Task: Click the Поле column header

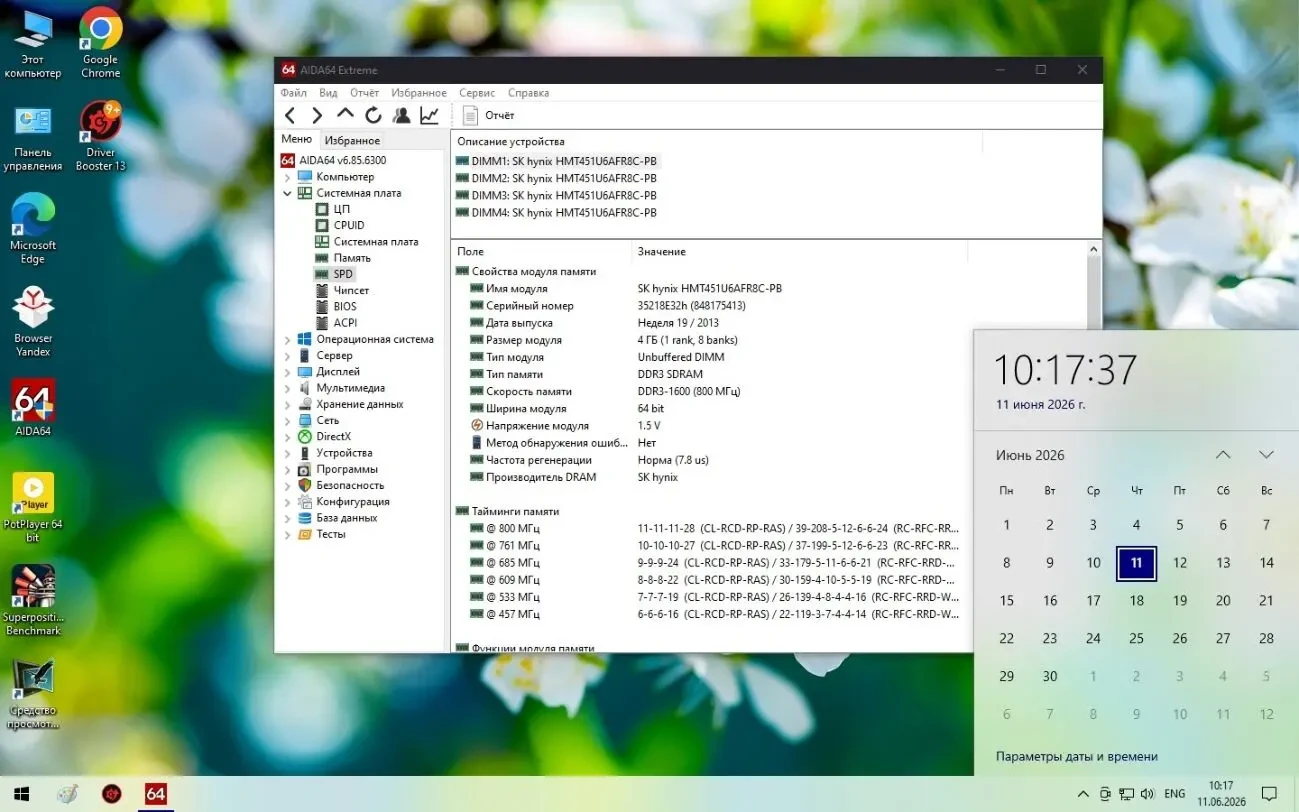Action: (541, 252)
